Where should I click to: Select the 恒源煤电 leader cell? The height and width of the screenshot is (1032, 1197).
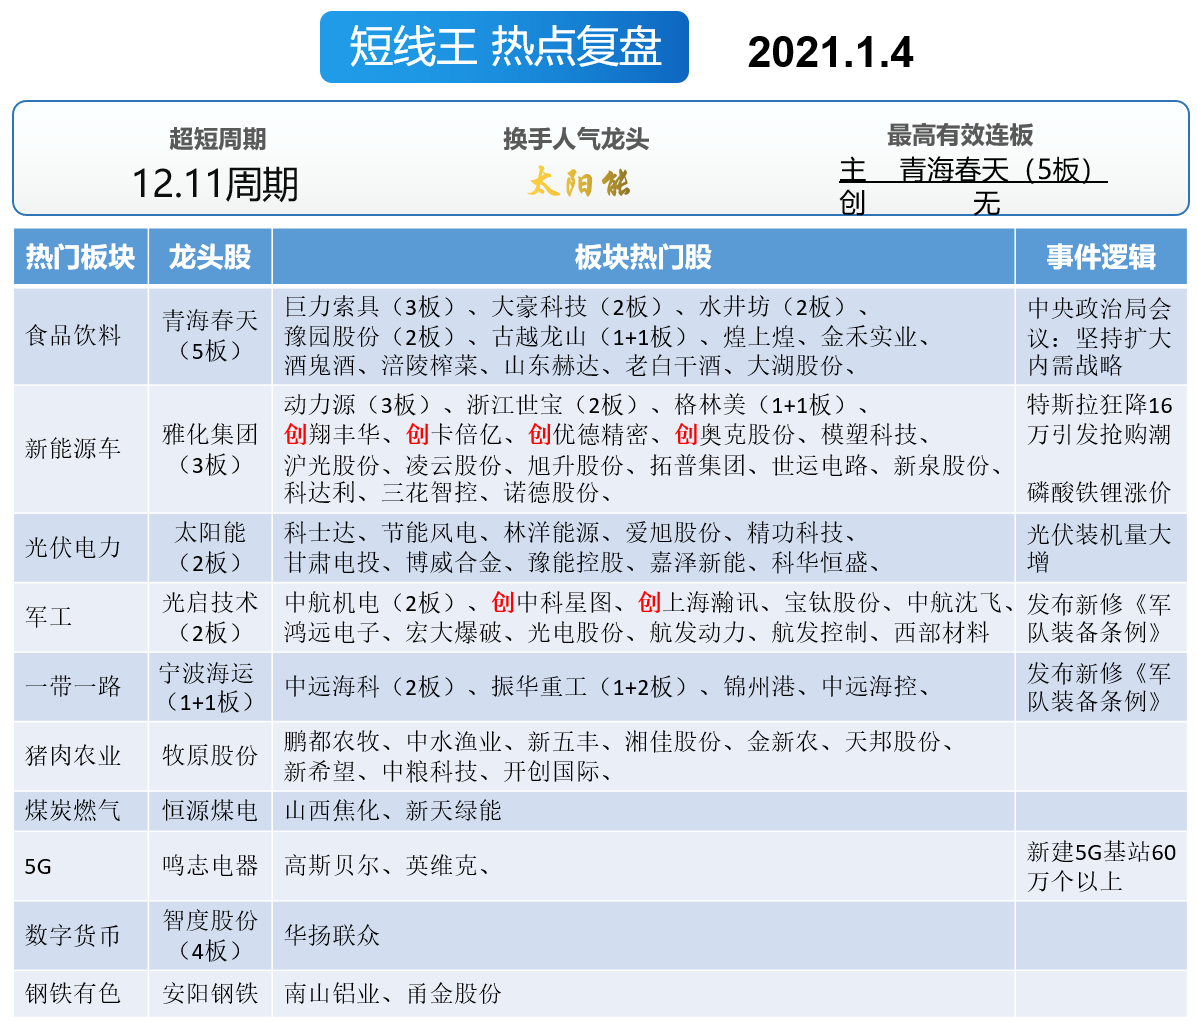[x=210, y=811]
